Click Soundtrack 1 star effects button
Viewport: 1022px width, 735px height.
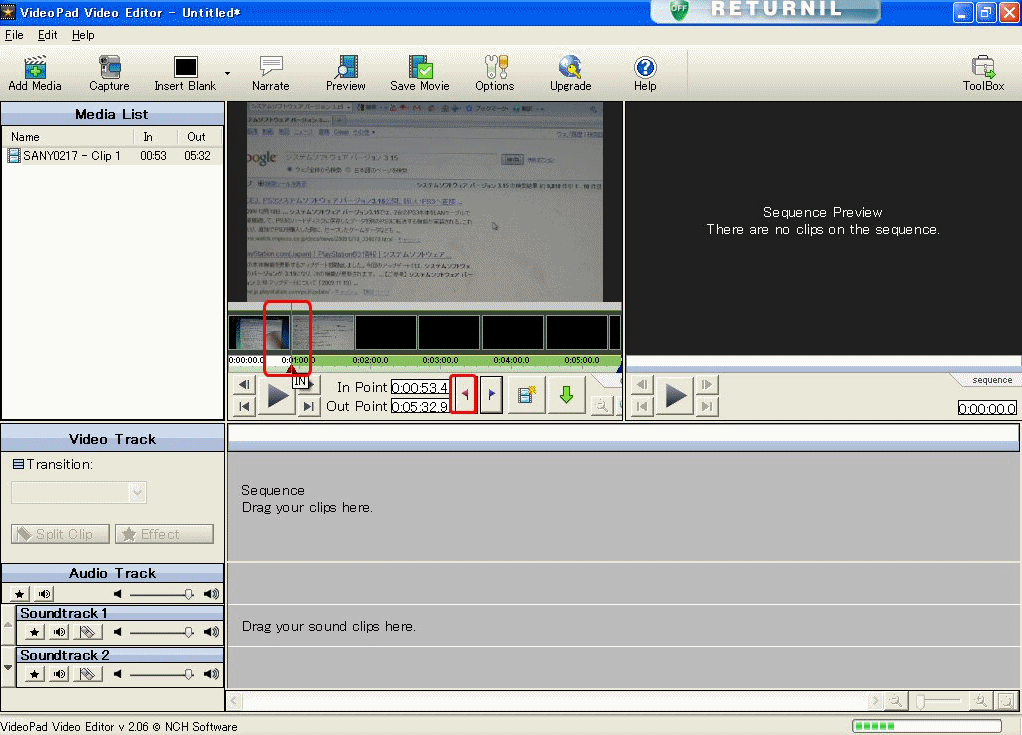click(x=35, y=631)
